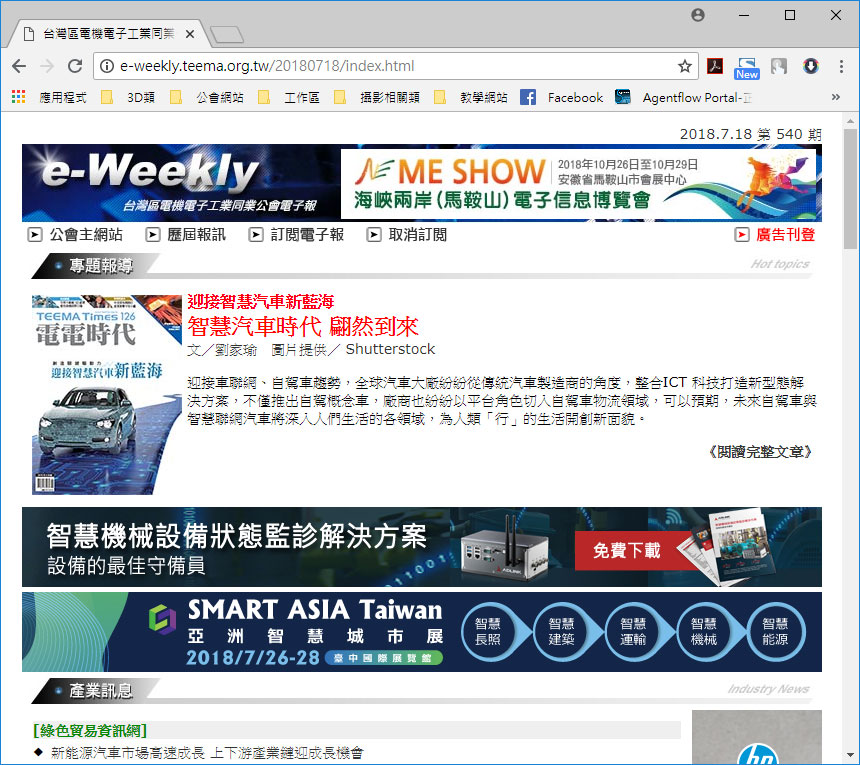Click the gray portrait extension icon
860x765 pixels.
pos(778,66)
